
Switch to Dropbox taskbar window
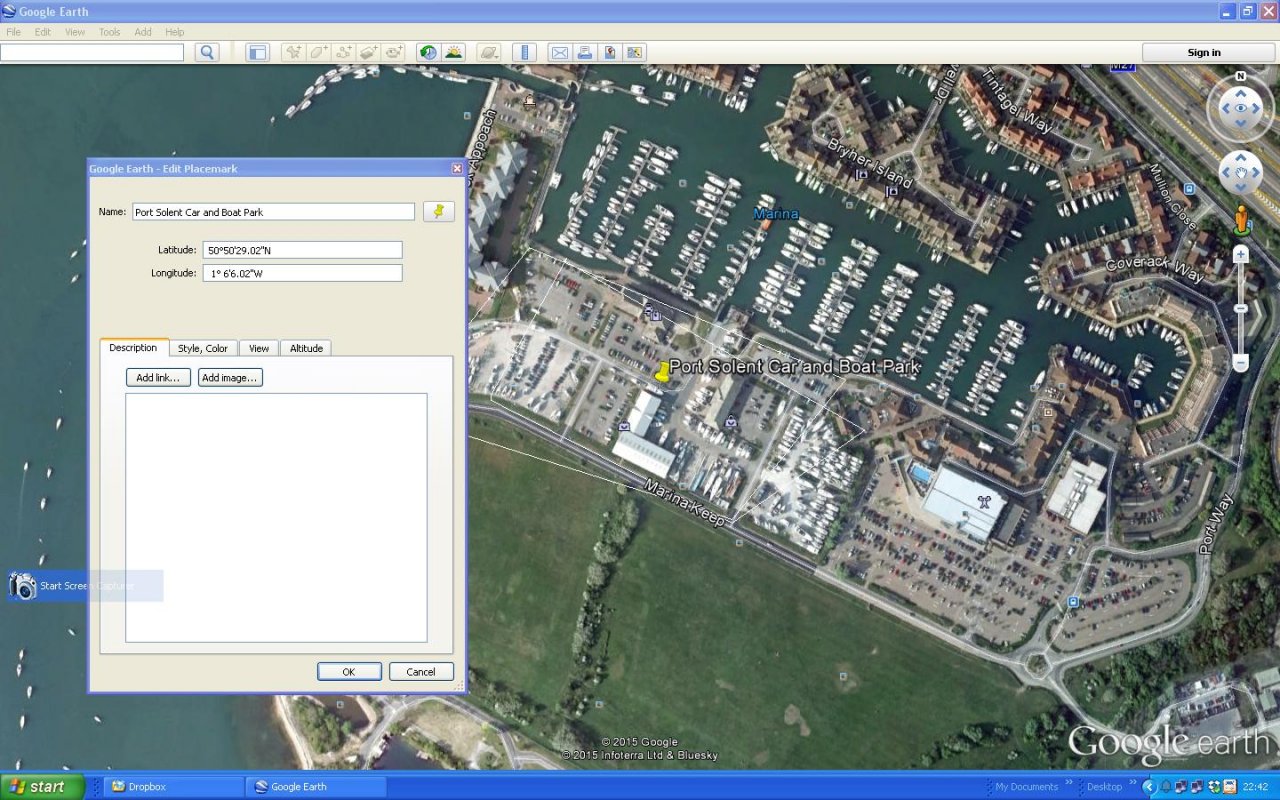[x=174, y=787]
